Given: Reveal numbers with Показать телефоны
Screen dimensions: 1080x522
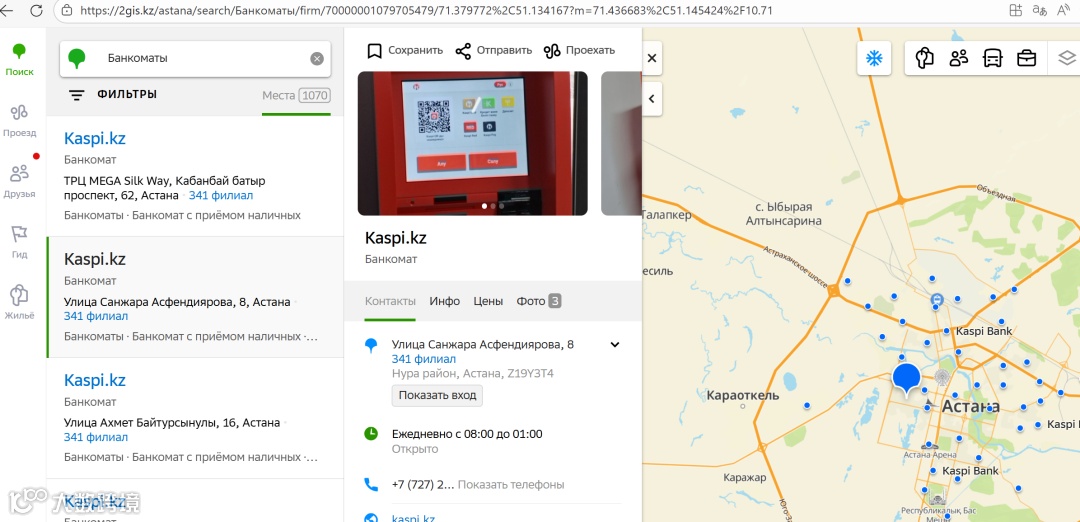Looking at the screenshot, I should click(x=510, y=484).
